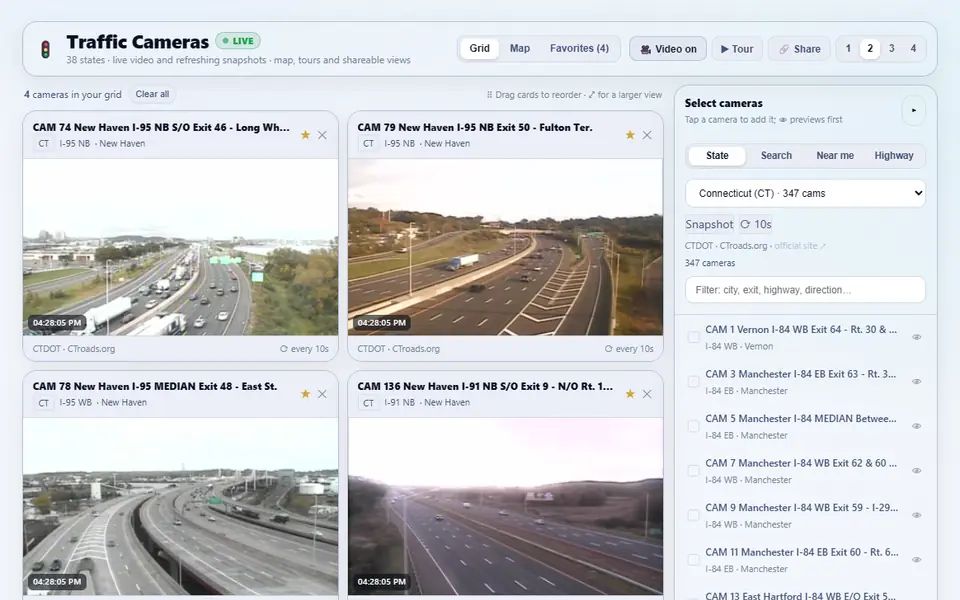Preview CAM 9 Manchester Exit 59 eye
Image resolution: width=960 pixels, height=600 pixels.
click(x=917, y=516)
